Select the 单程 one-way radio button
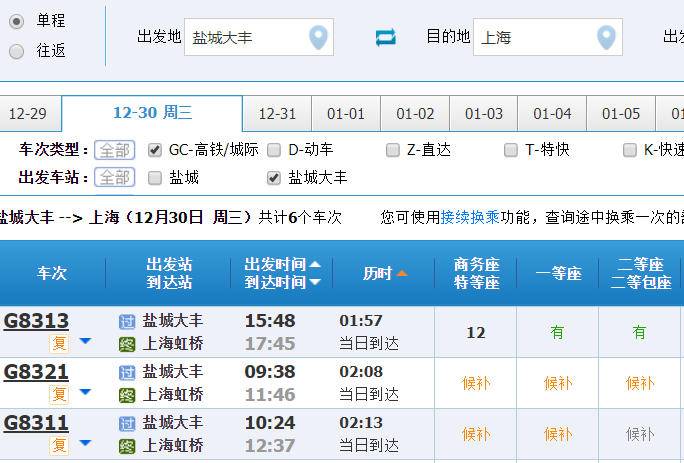This screenshot has width=684, height=463. pos(17,21)
